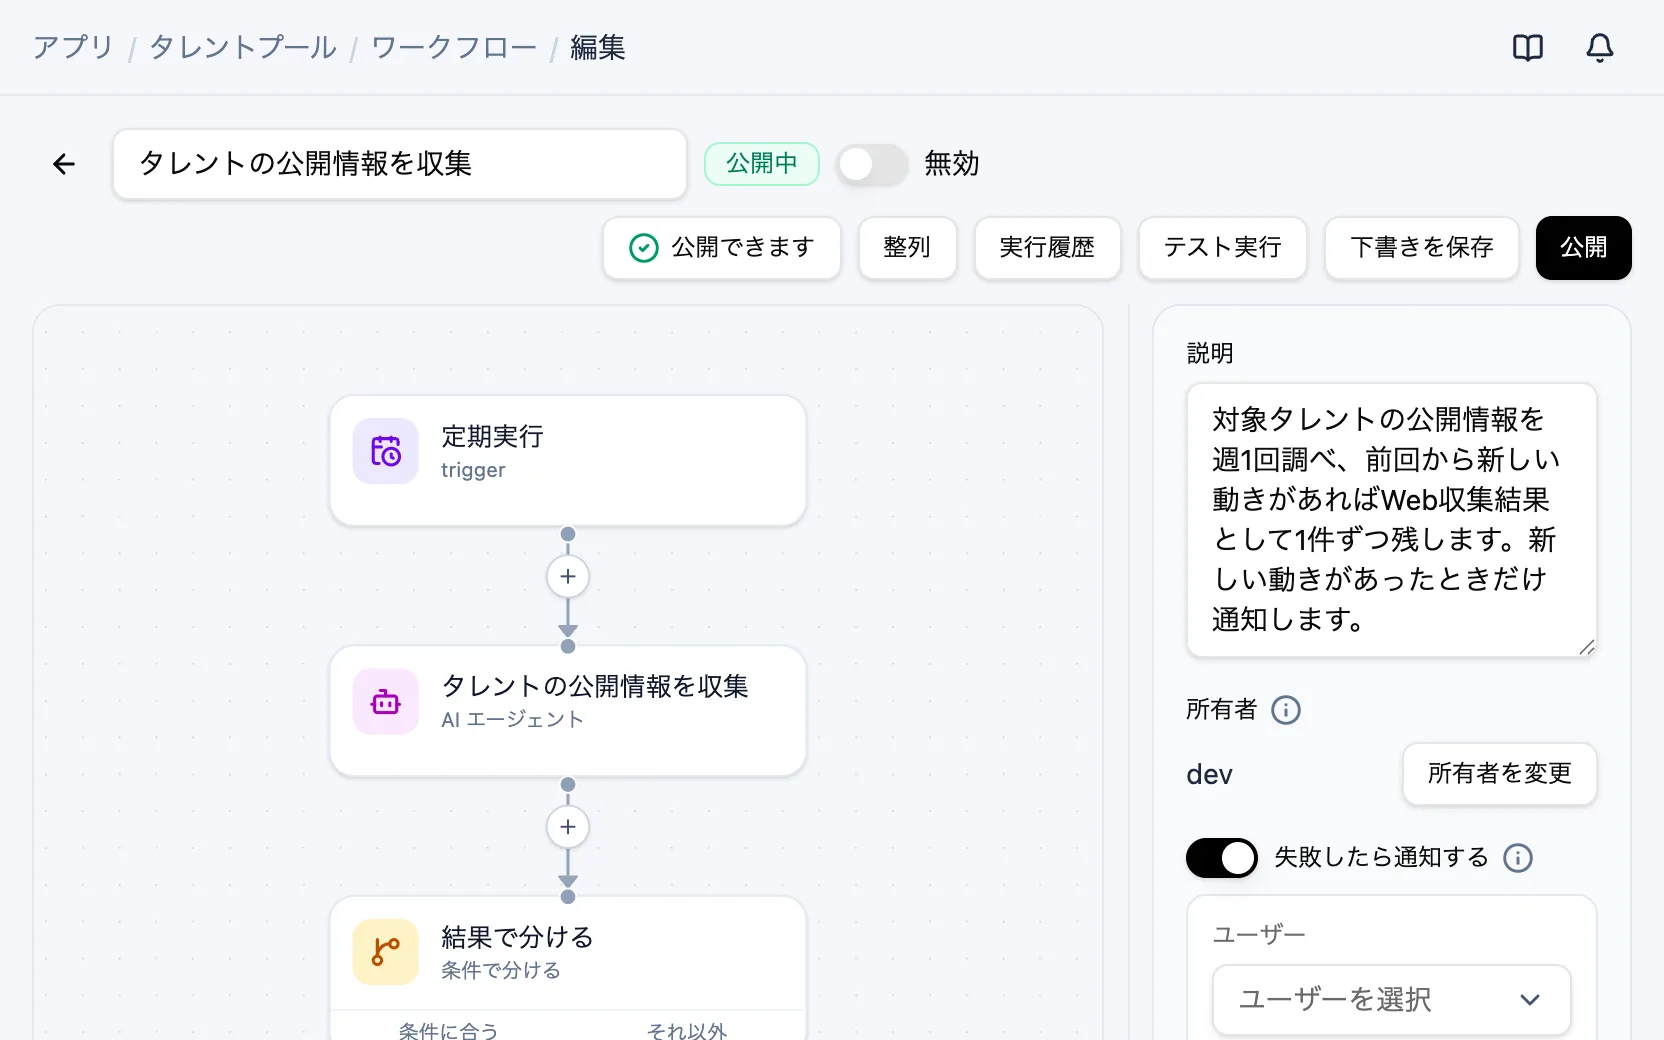Click the 公開中 status badge

762,164
